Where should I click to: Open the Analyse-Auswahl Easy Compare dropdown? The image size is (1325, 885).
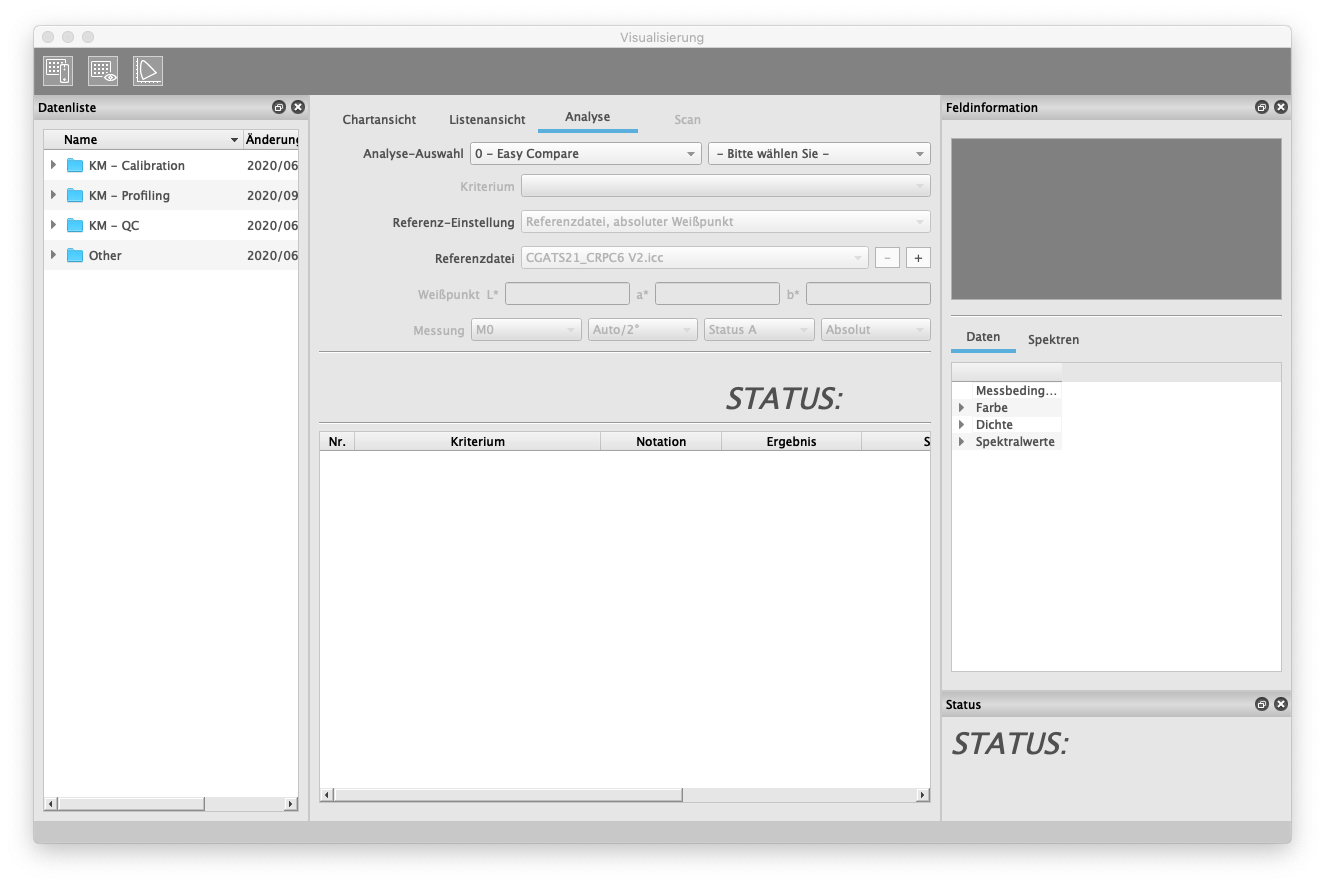tap(585, 154)
